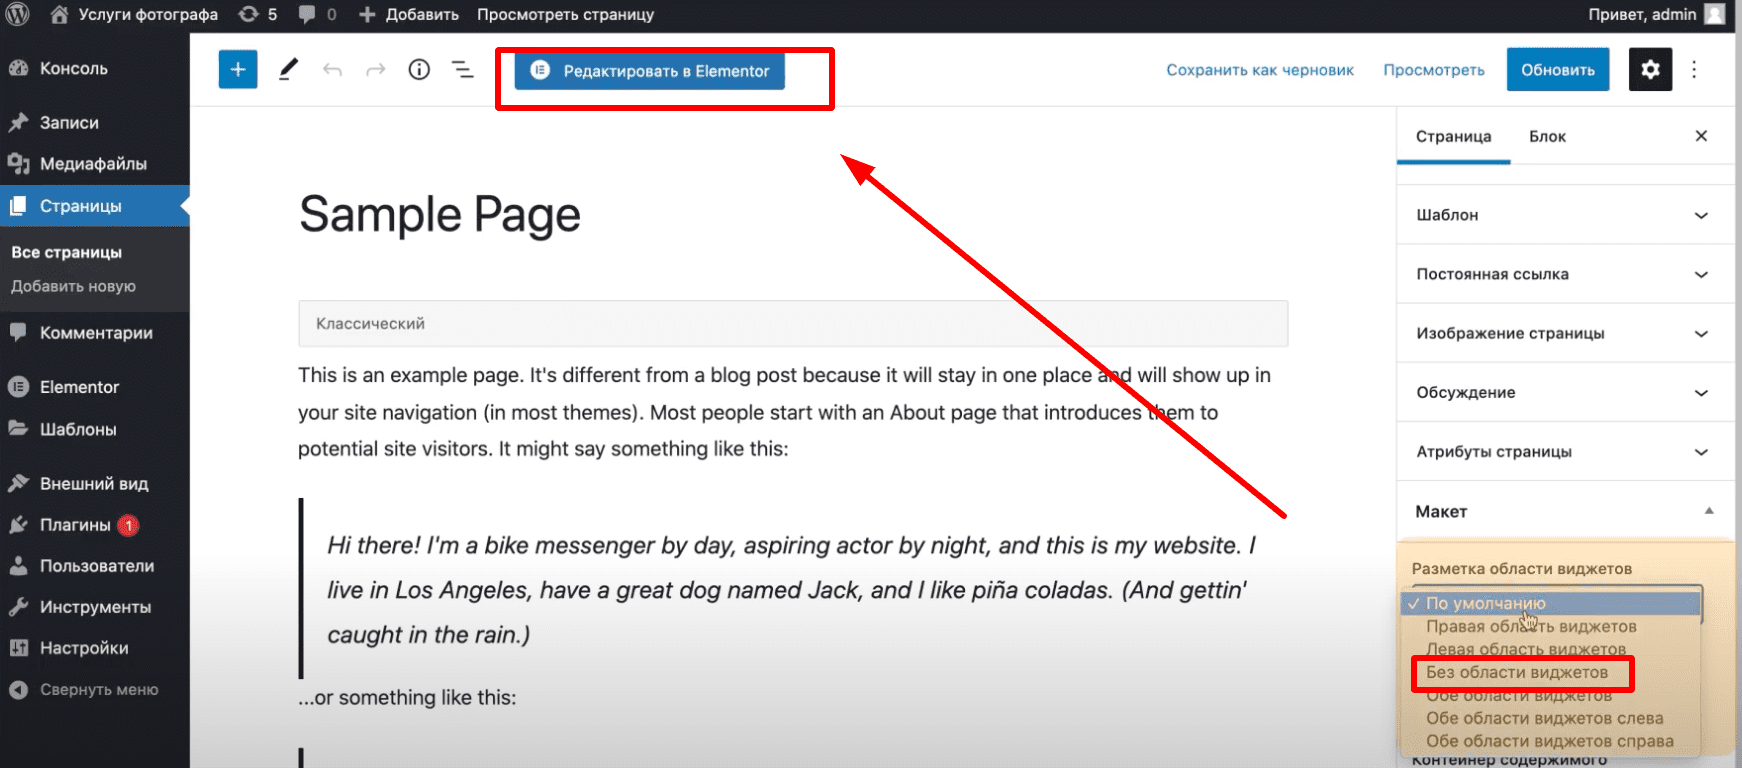Screen dimensions: 1742x768
Task: Open 'Медиафайлы' in the sidebar
Action: click(95, 163)
